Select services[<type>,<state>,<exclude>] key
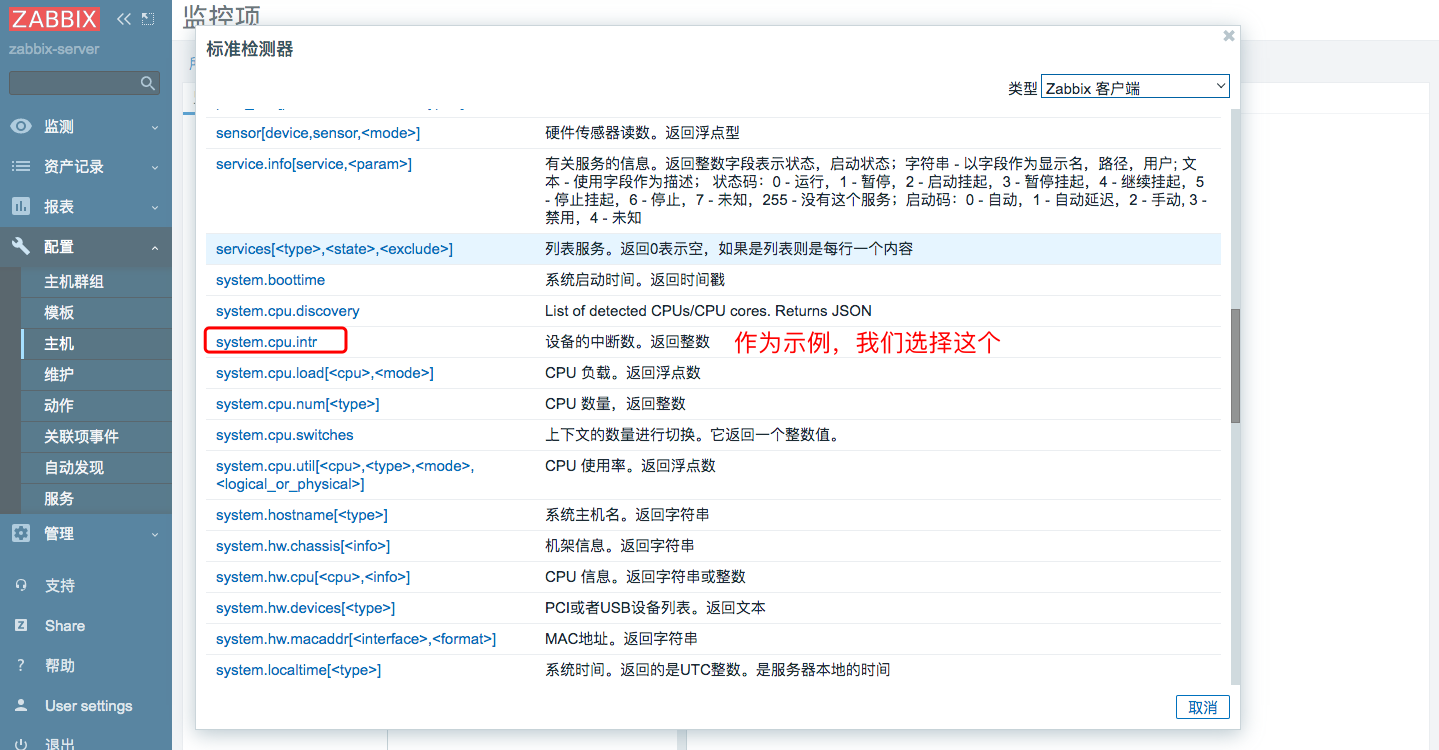The width and height of the screenshot is (1439, 750). [334, 249]
